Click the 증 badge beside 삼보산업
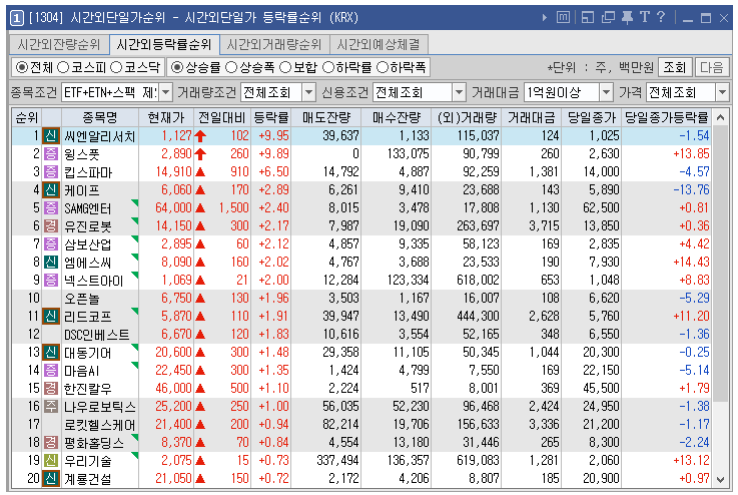This screenshot has width=738, height=495. (x=50, y=244)
